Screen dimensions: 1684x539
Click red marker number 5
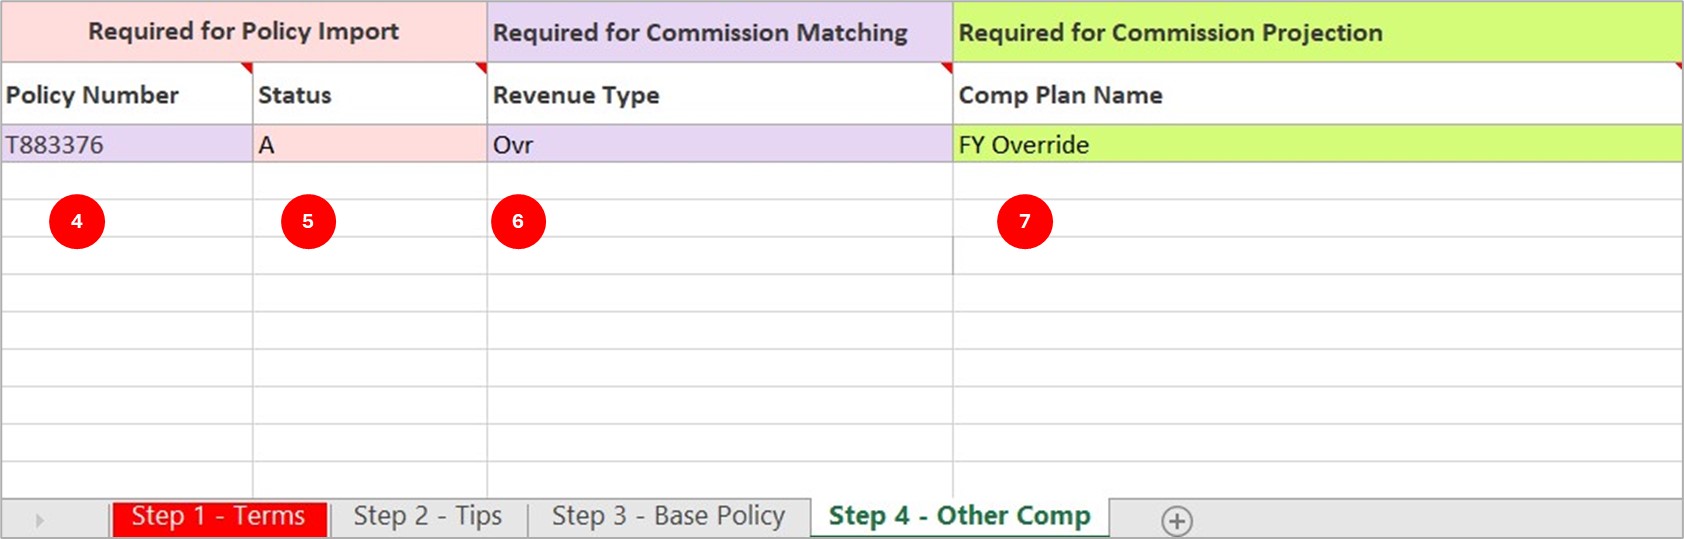pyautogui.click(x=308, y=221)
